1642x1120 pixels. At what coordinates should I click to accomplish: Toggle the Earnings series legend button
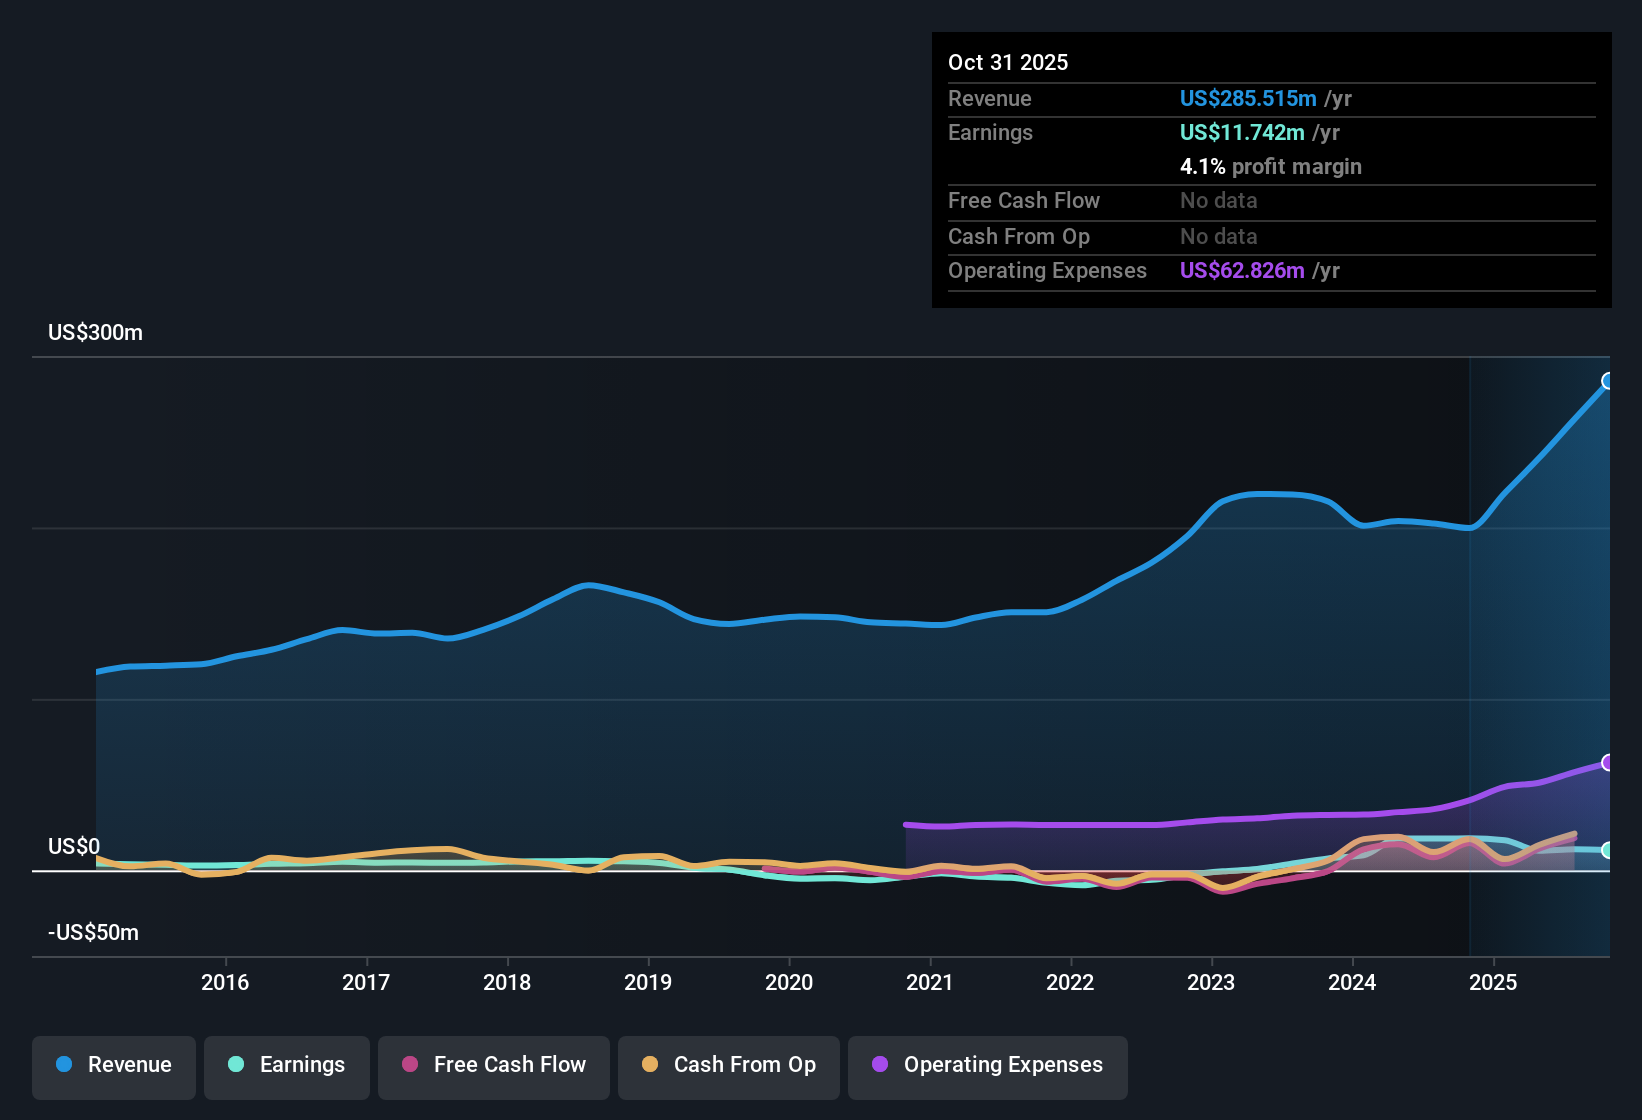(287, 1067)
